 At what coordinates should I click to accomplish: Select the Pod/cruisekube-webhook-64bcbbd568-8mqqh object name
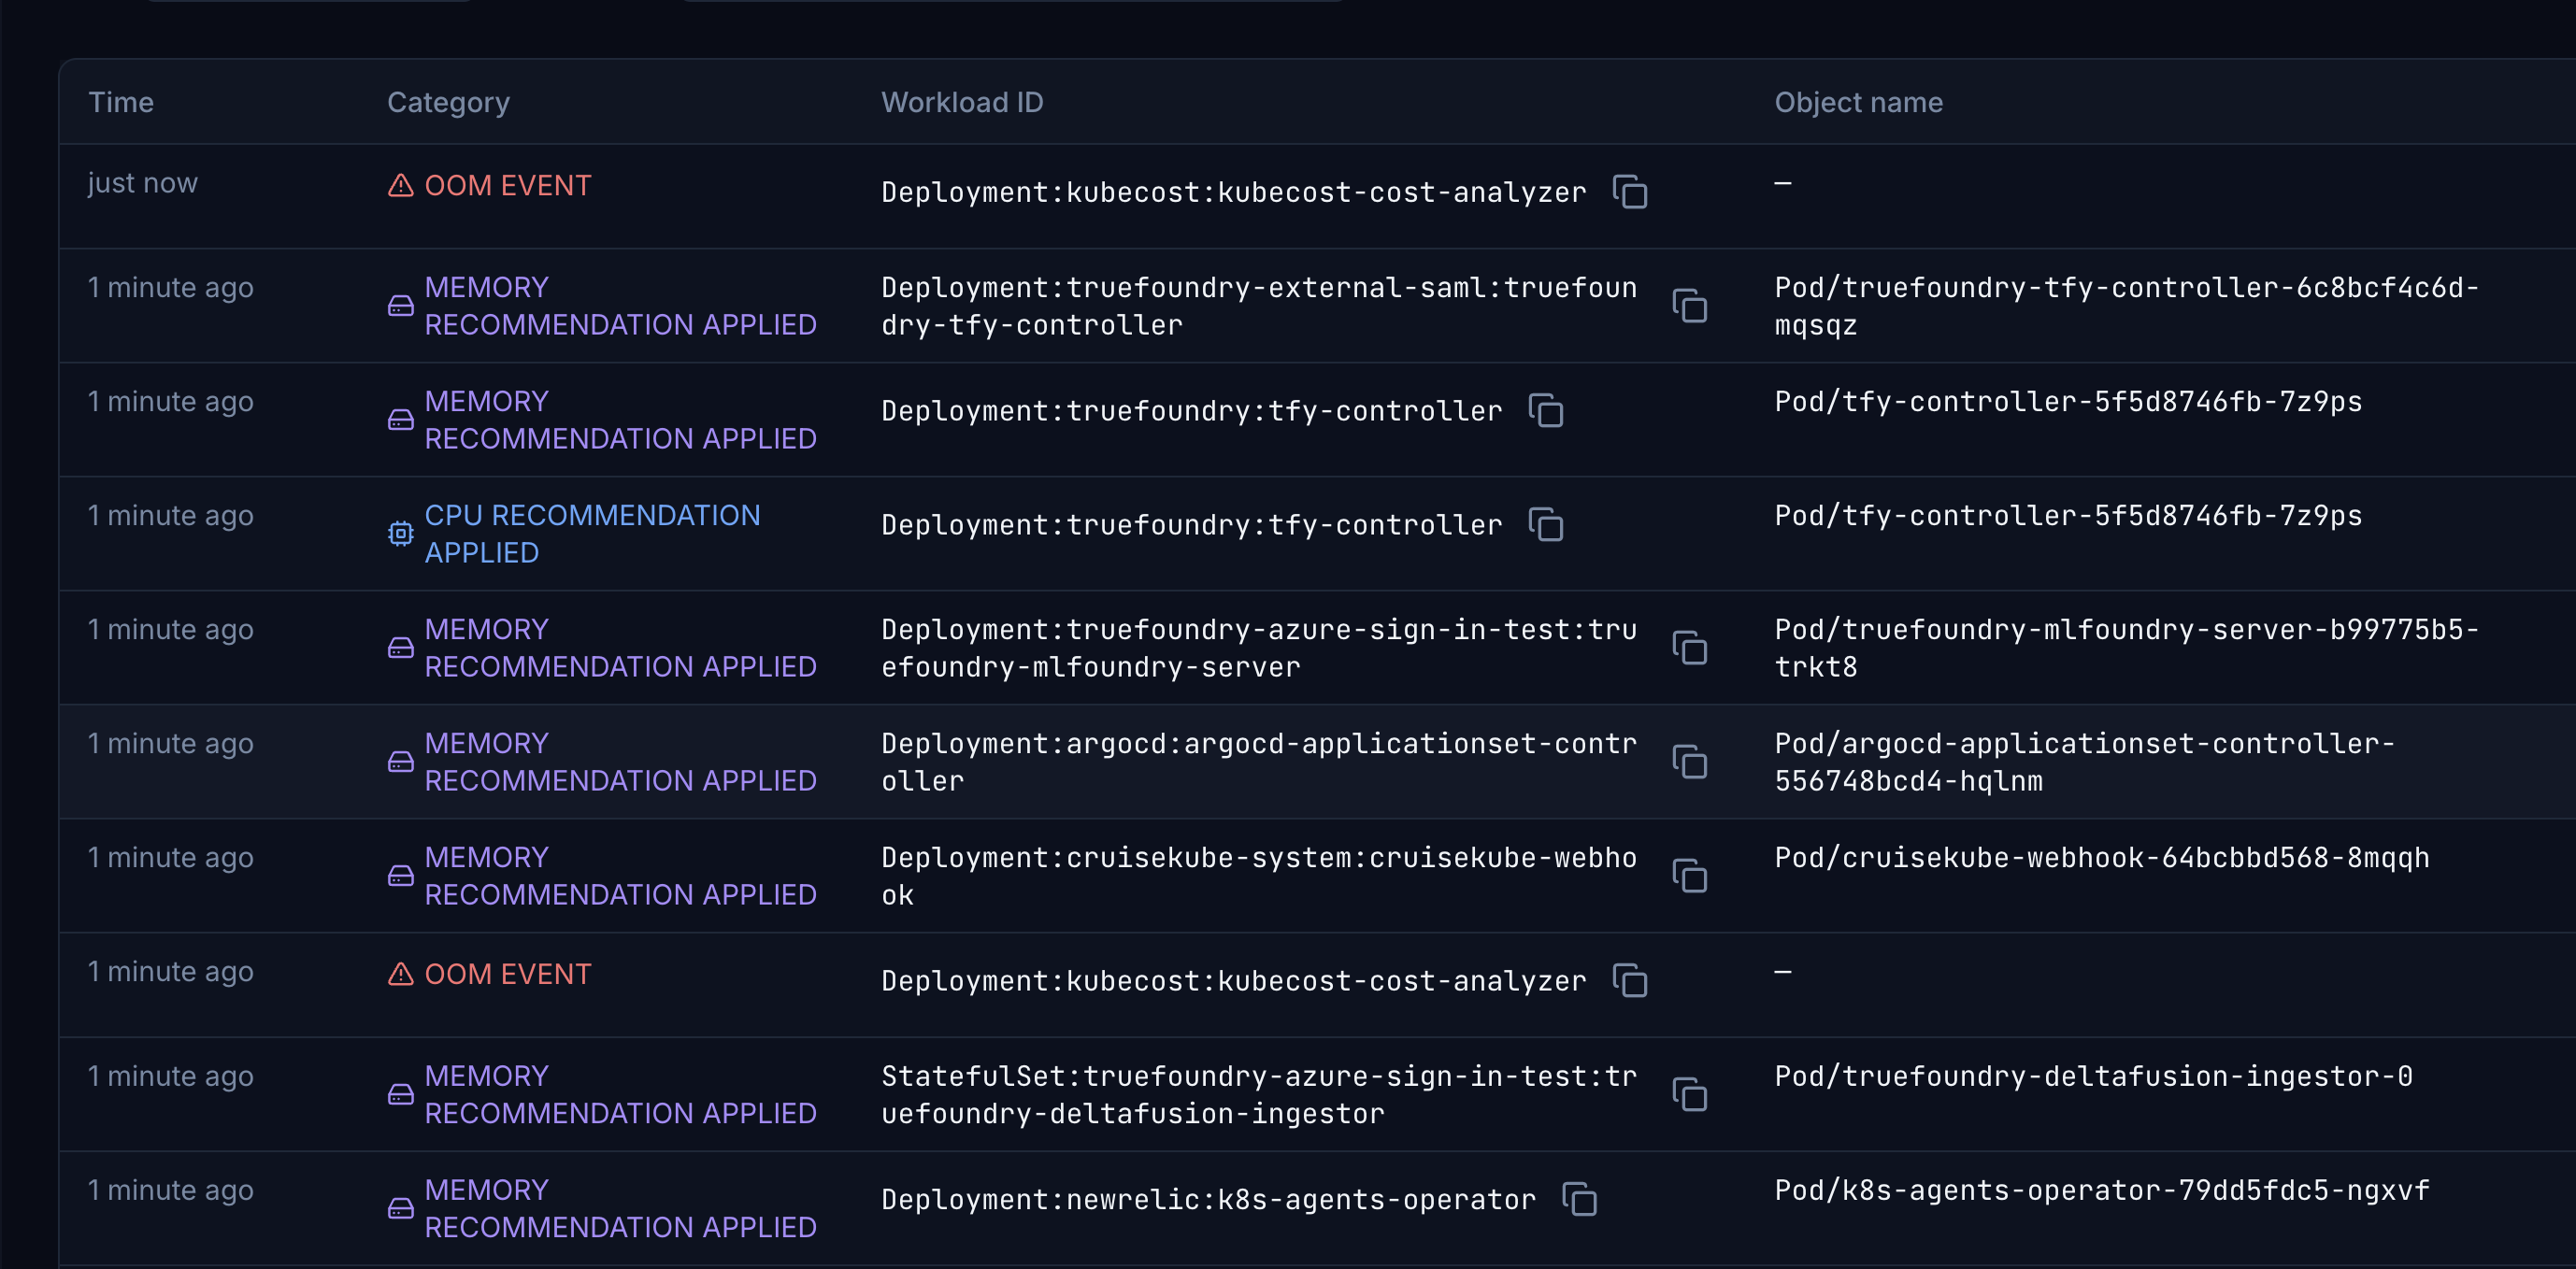tap(2100, 857)
